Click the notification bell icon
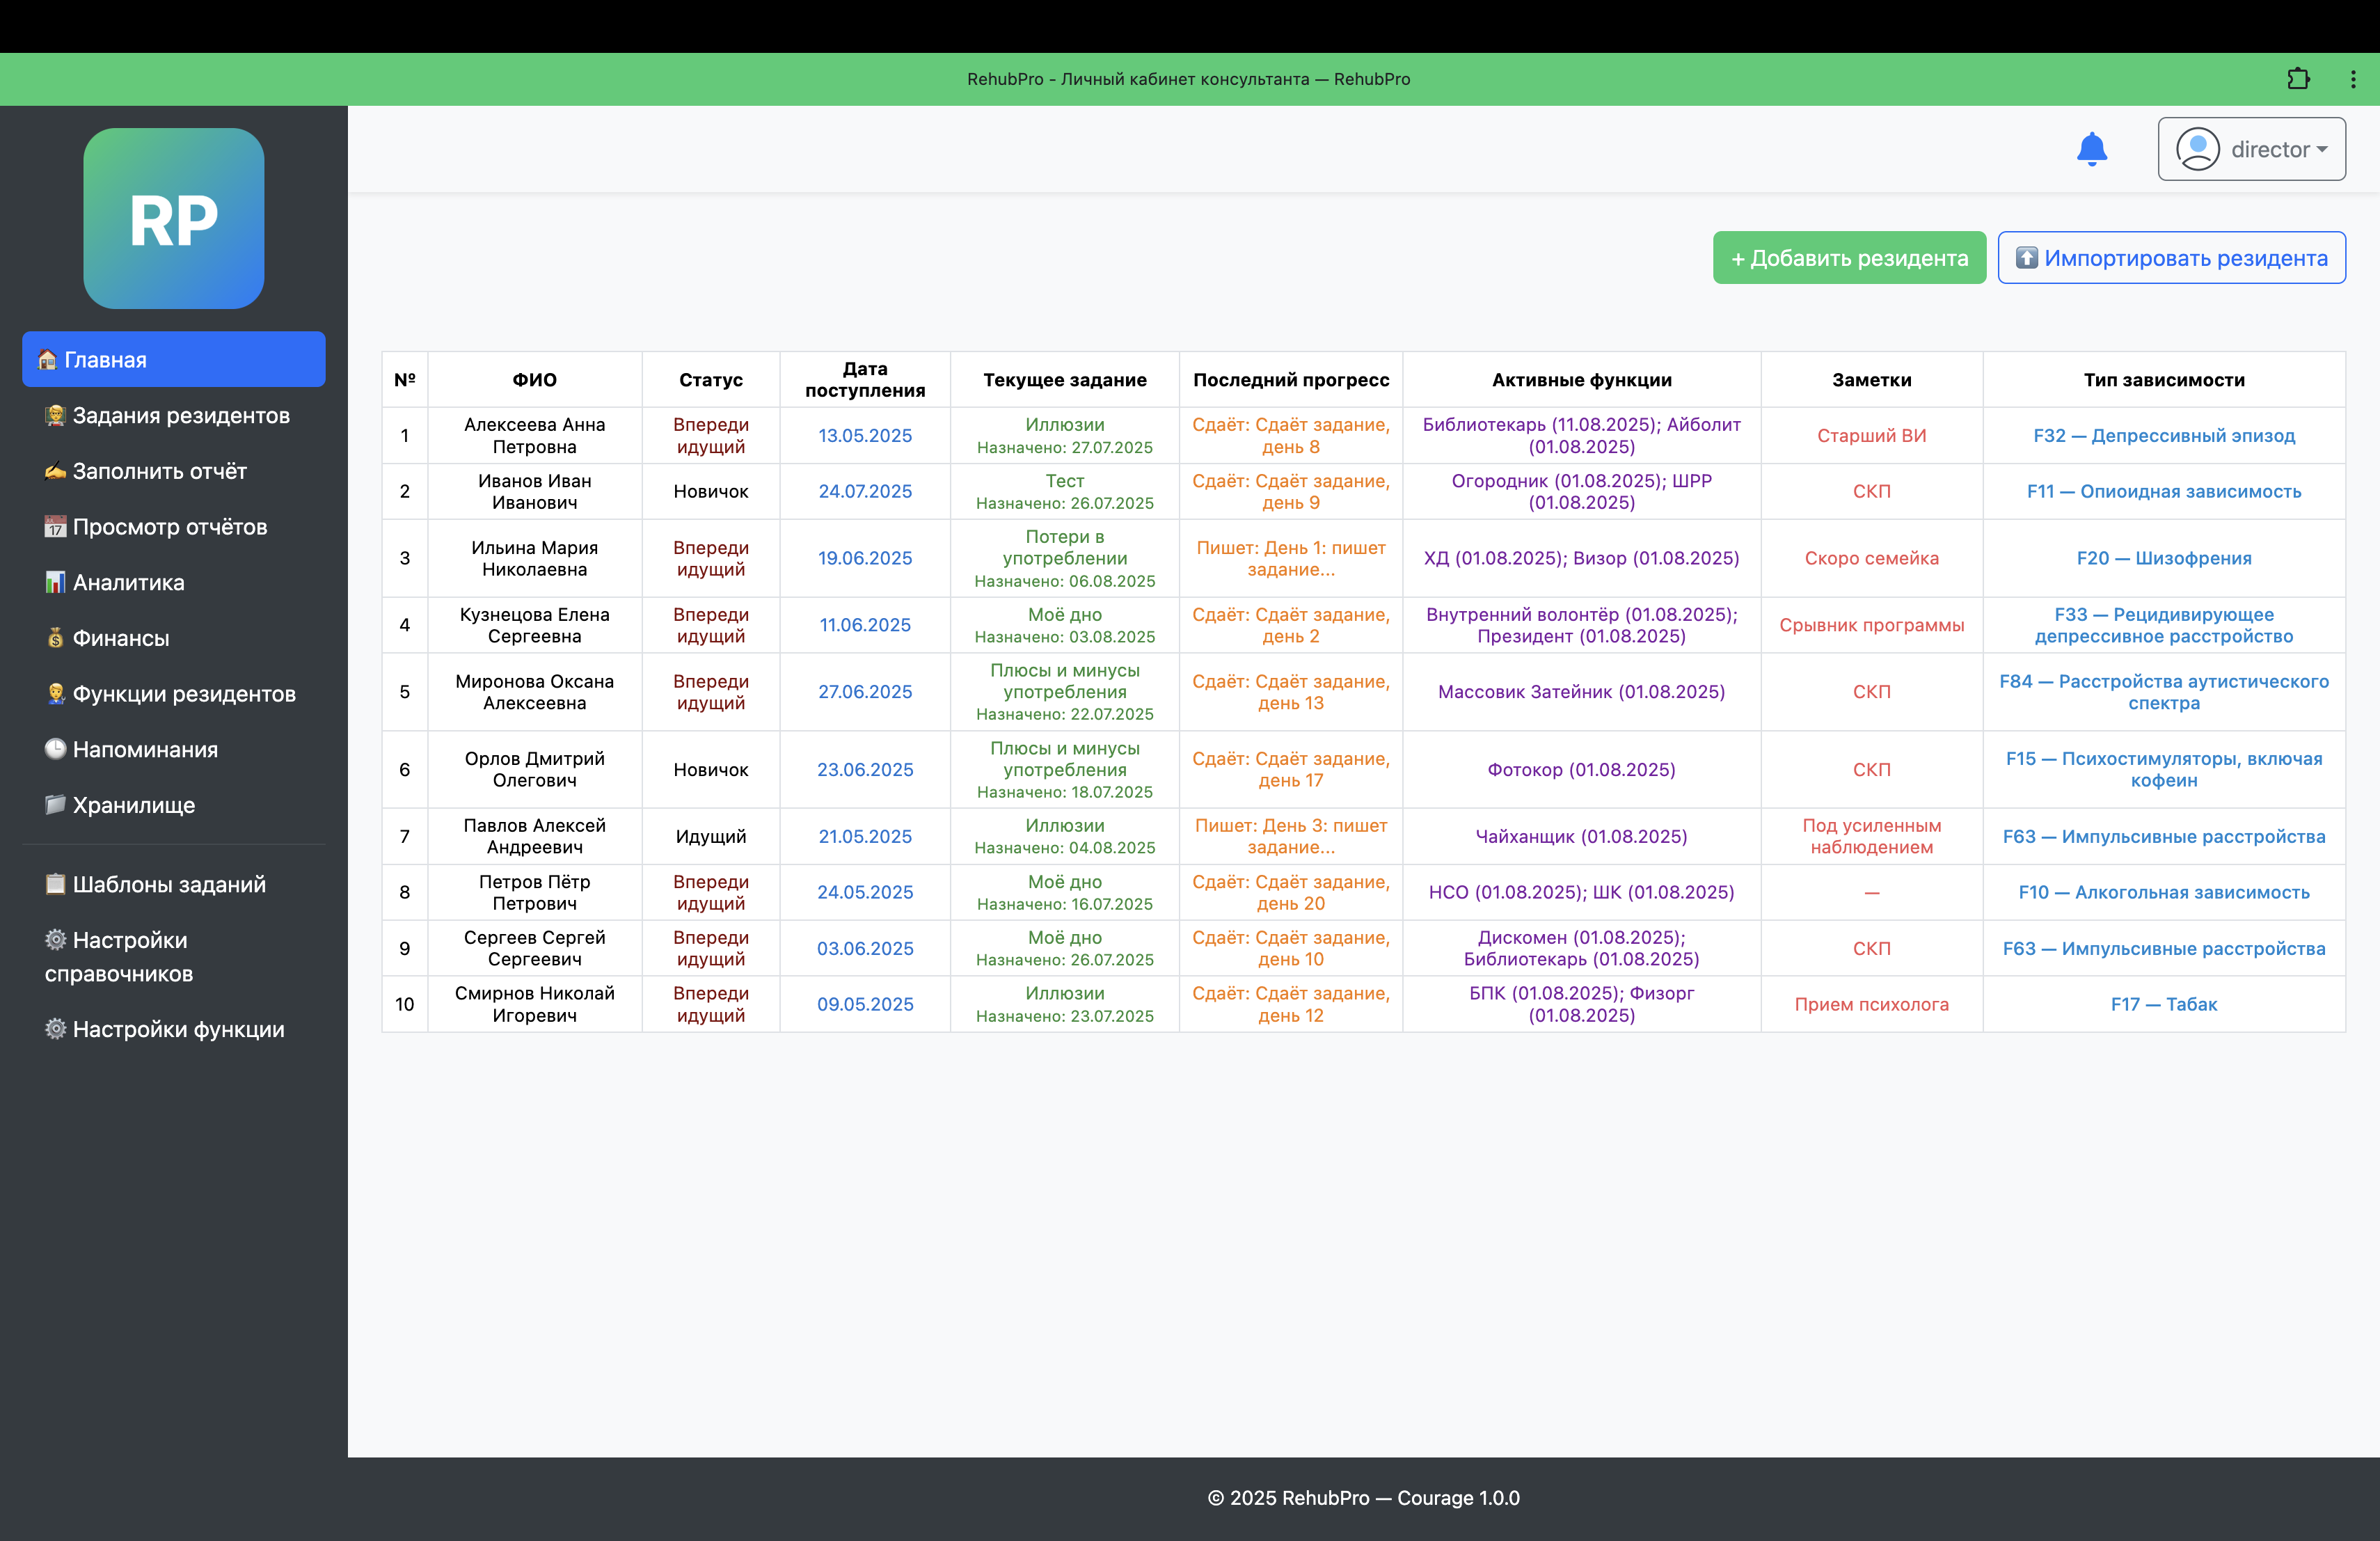 (x=2091, y=150)
